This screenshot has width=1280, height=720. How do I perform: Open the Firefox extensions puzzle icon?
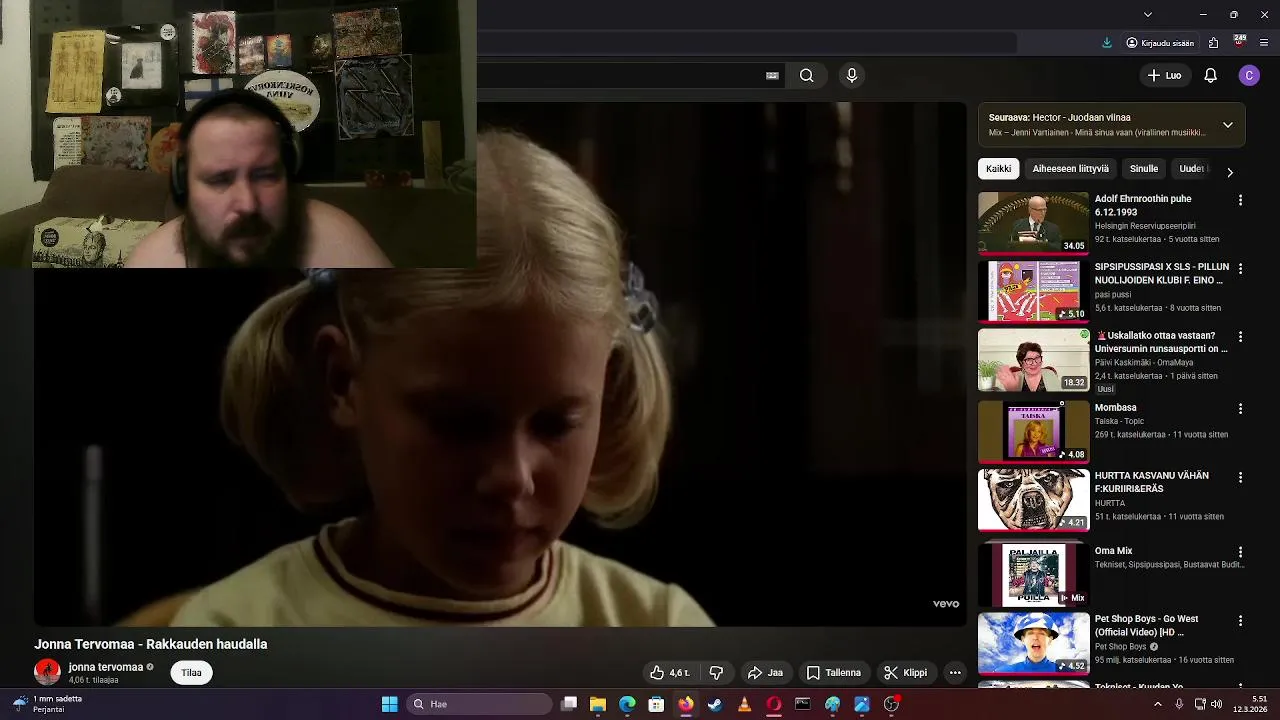pos(1213,43)
